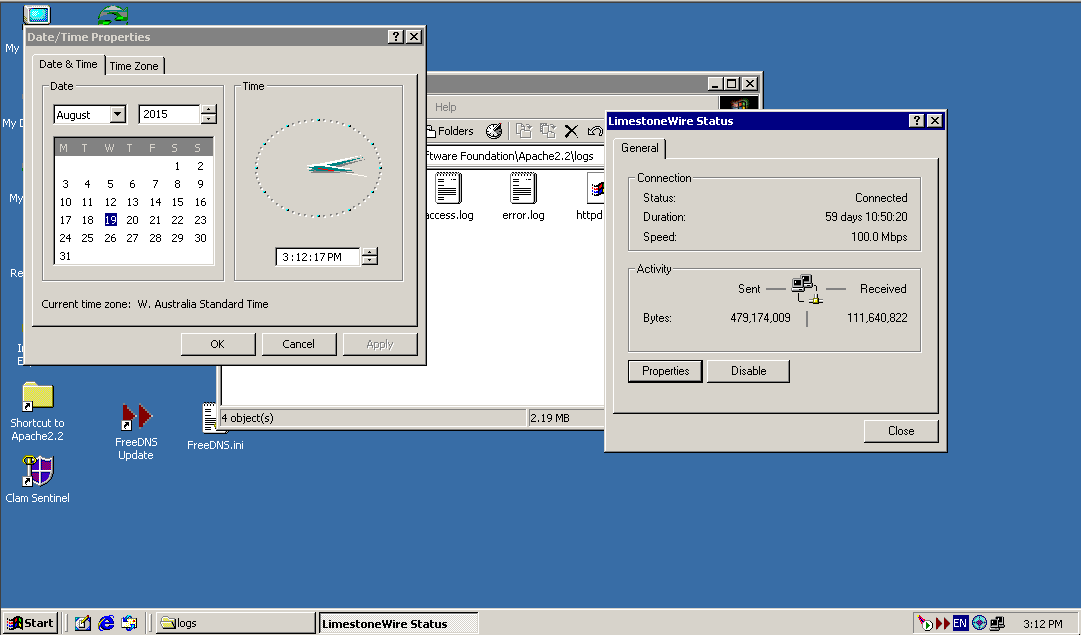Open the month dropdown showing August
Viewport: 1081px width, 635px height.
(118, 114)
